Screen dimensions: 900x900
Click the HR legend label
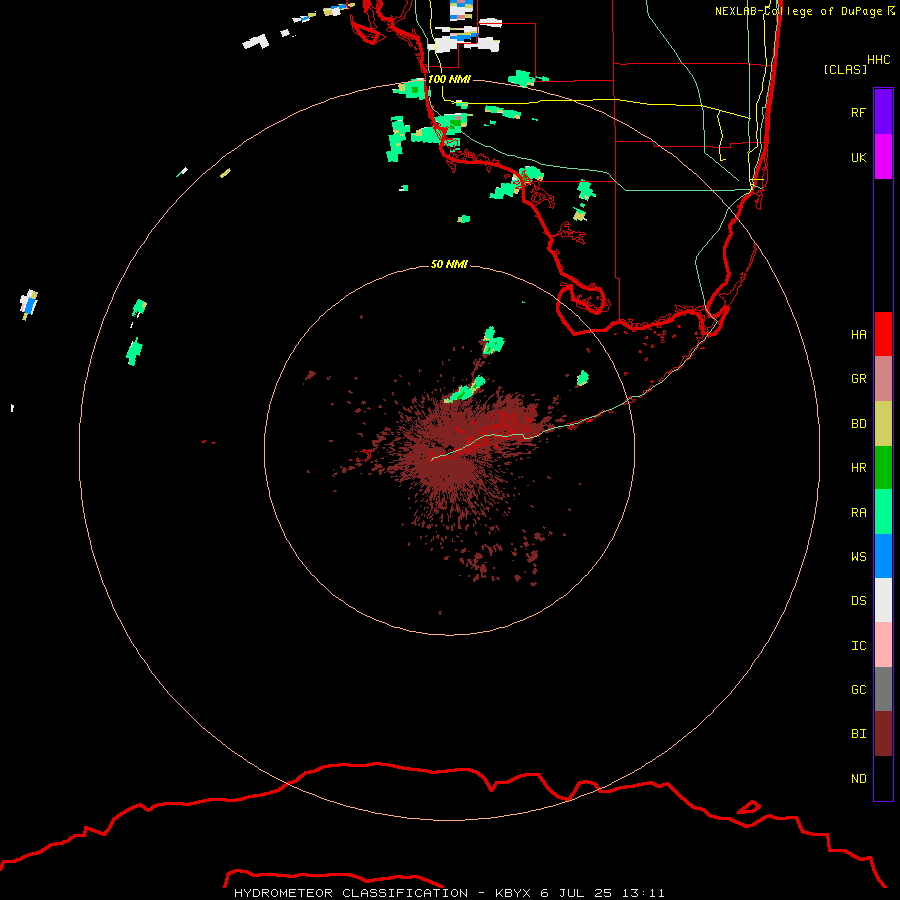858,468
